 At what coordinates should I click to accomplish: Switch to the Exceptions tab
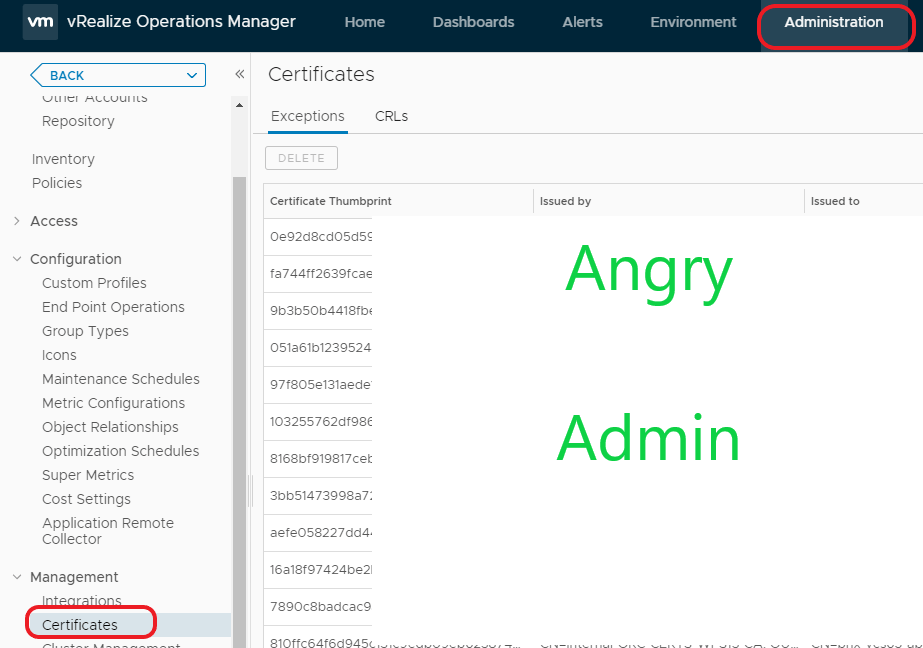[307, 116]
